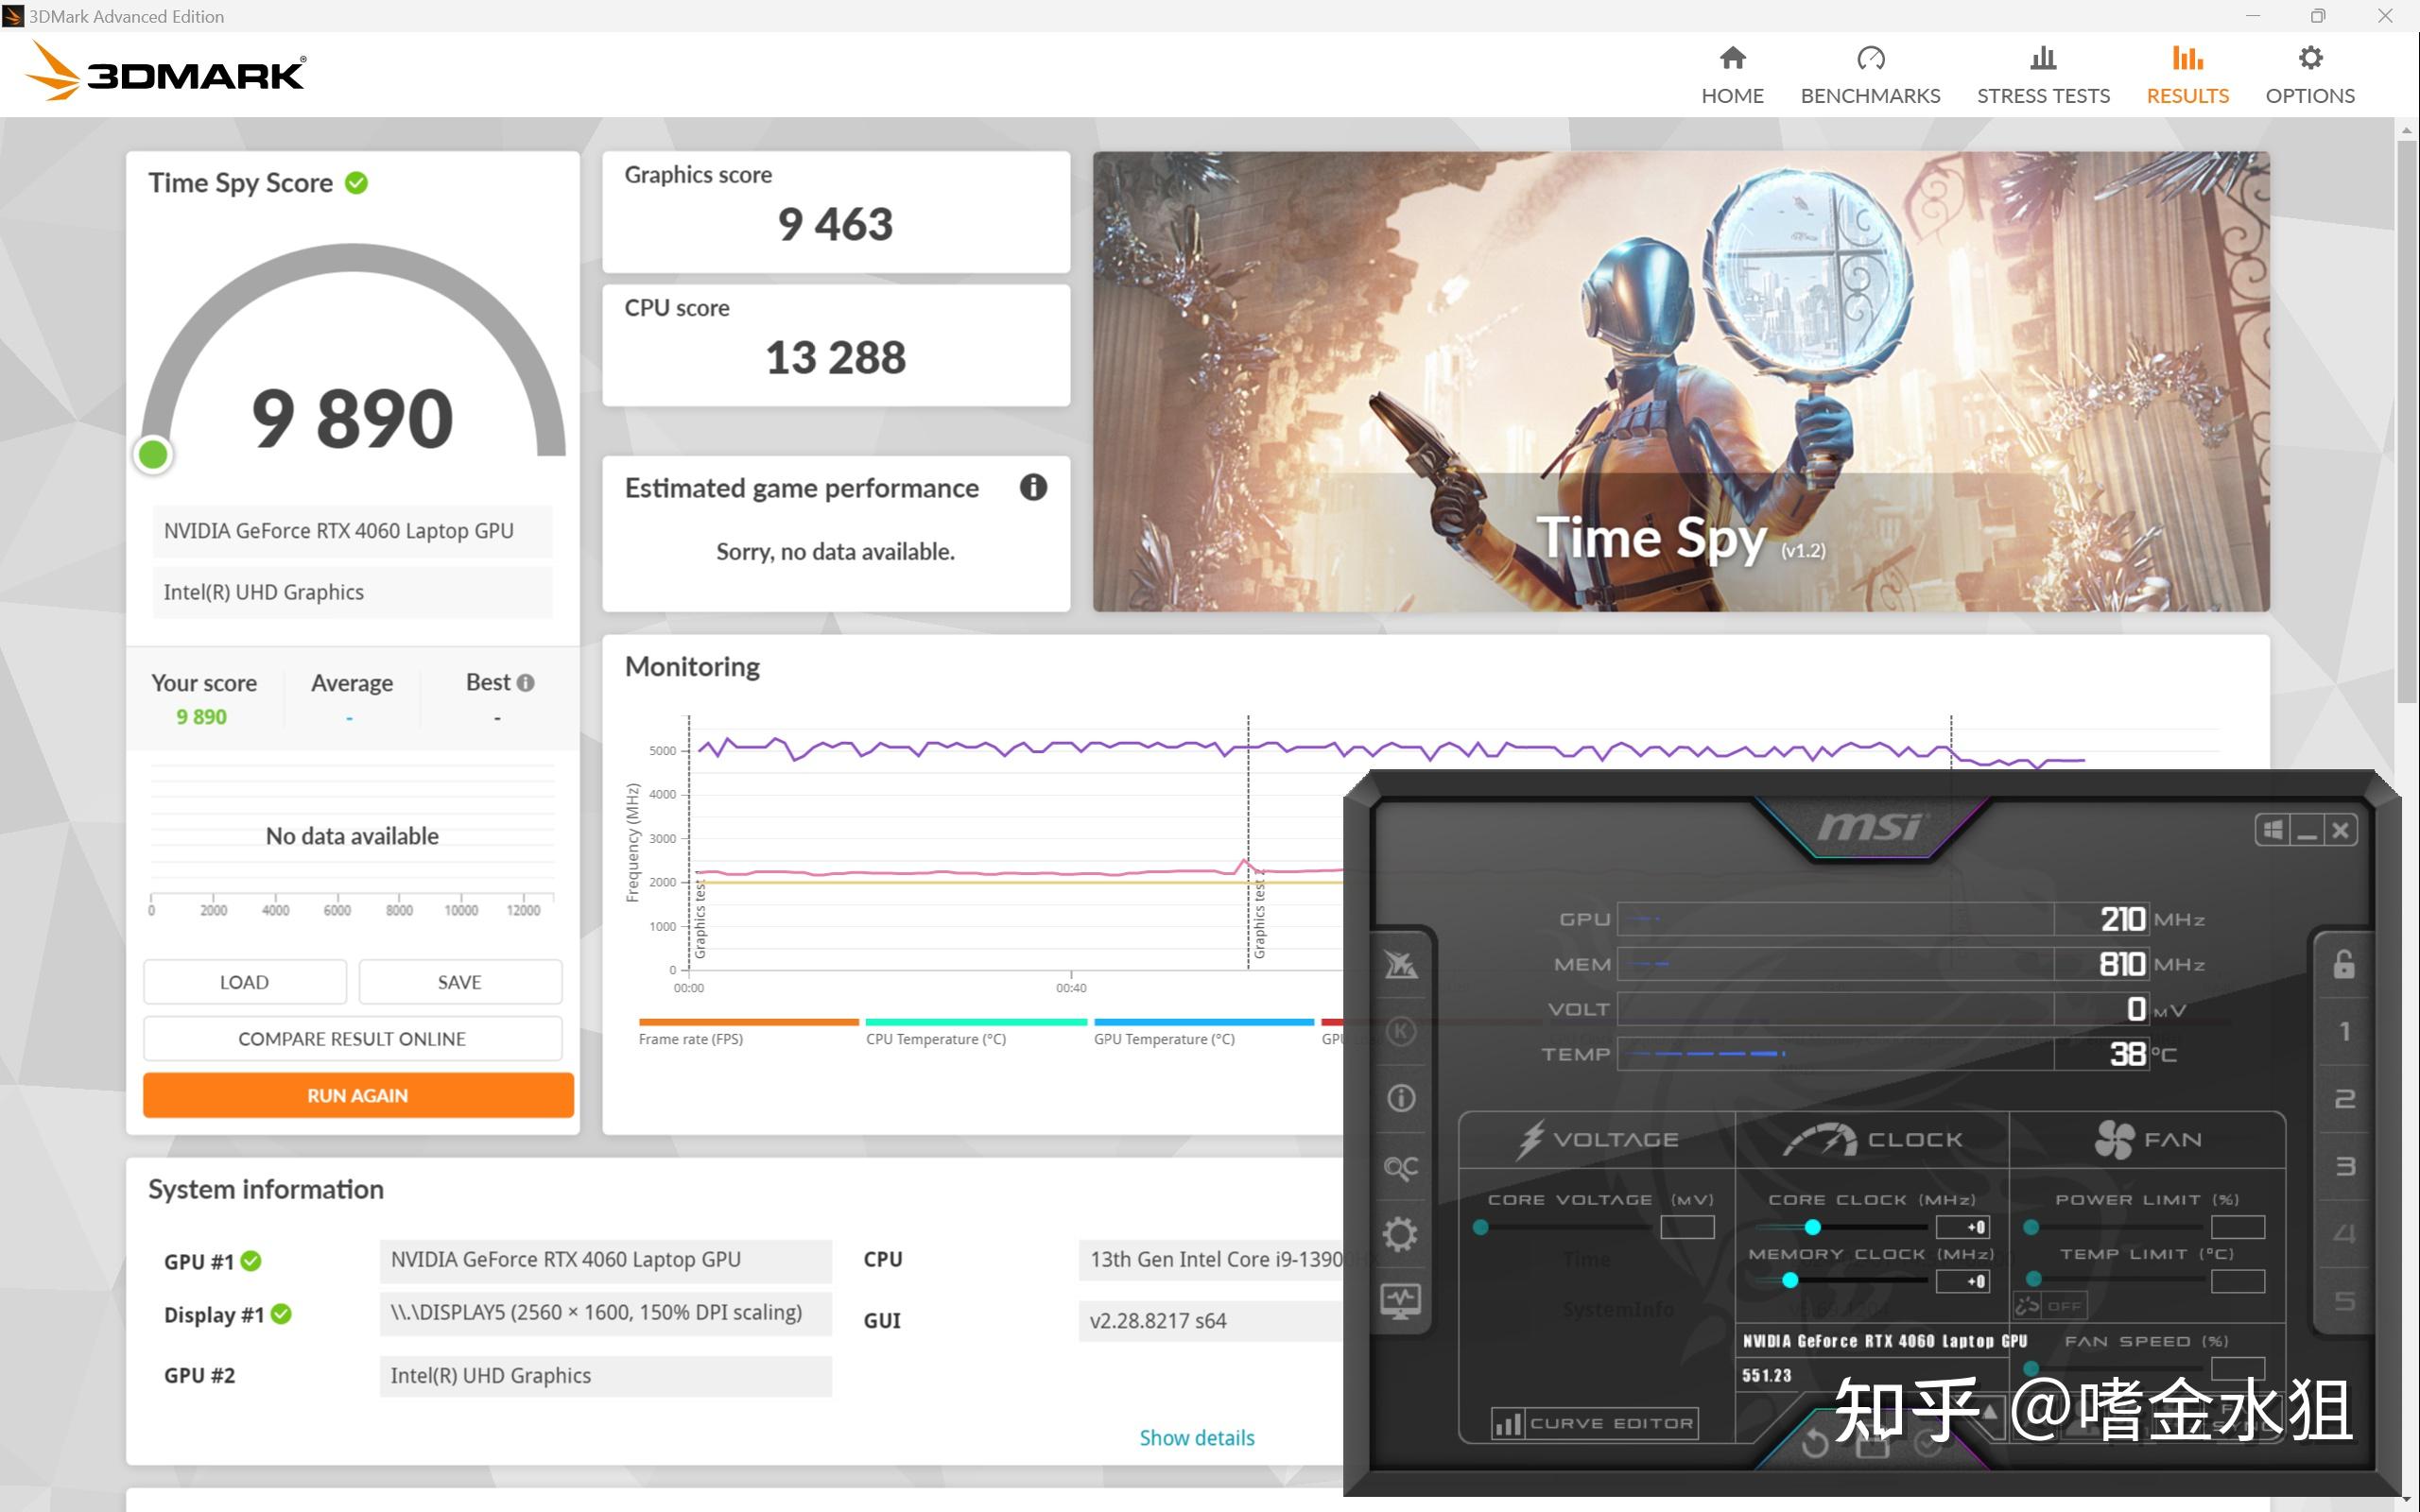Click Afterburner profile lock icon

(x=2344, y=965)
